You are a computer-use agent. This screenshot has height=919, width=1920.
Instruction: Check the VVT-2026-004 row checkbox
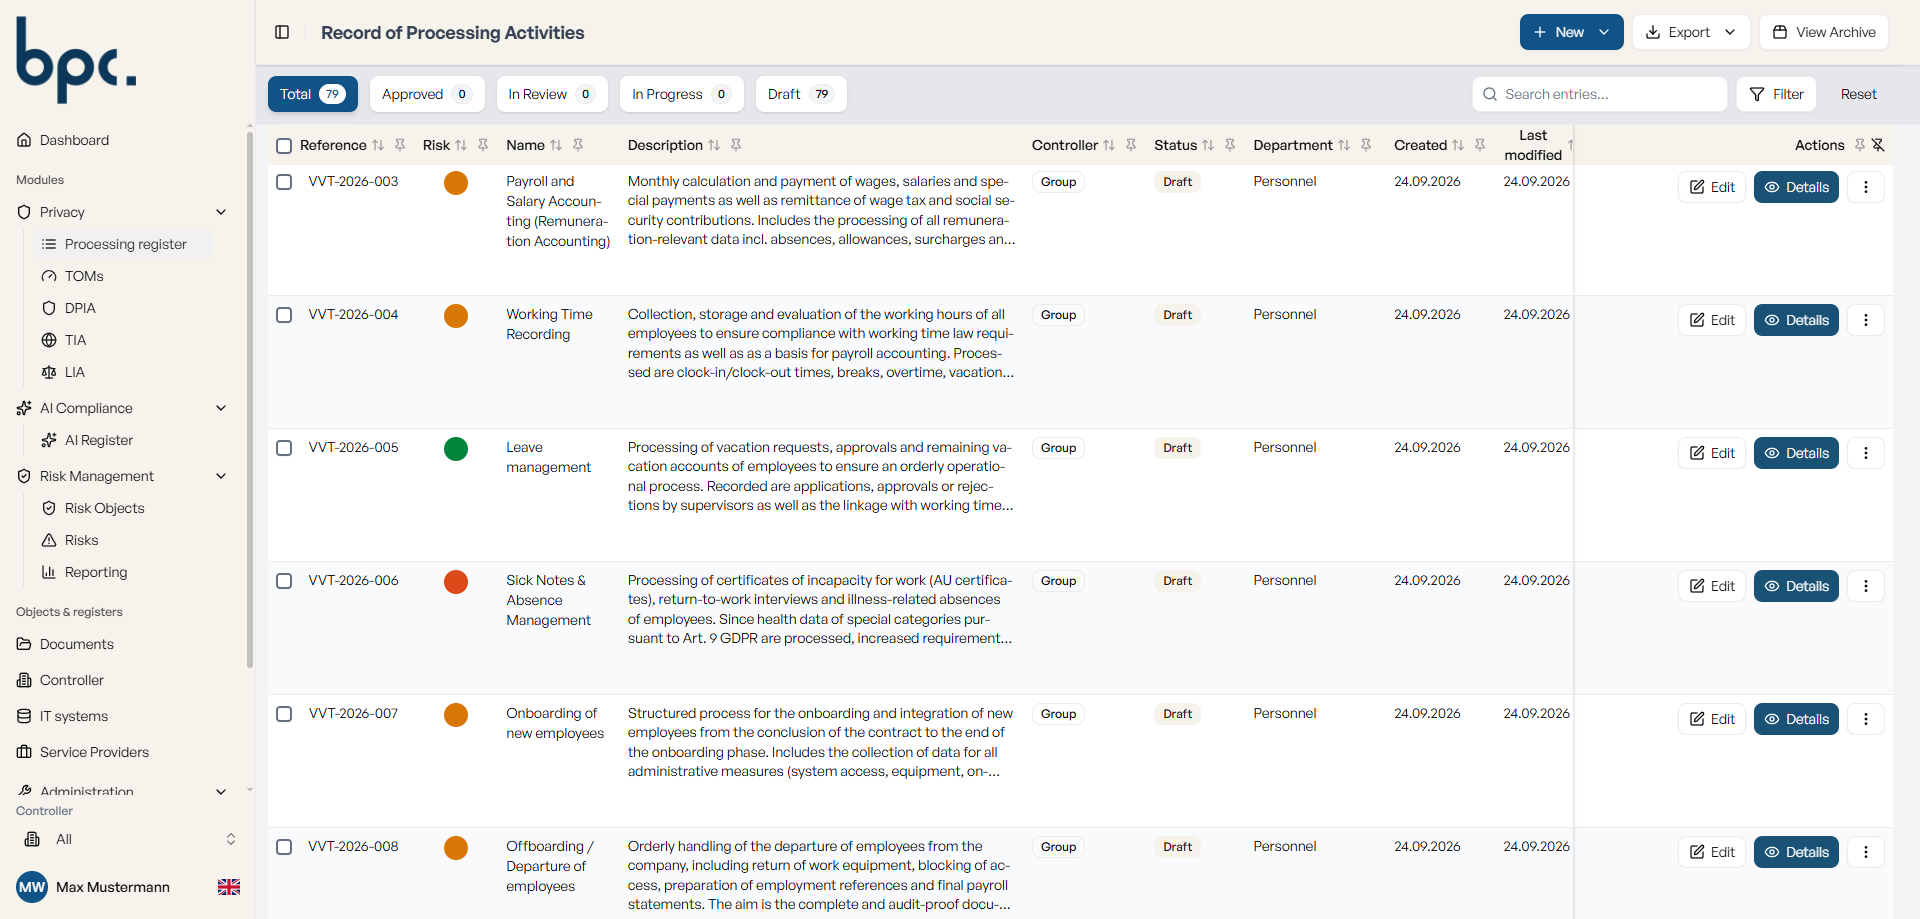click(x=284, y=315)
